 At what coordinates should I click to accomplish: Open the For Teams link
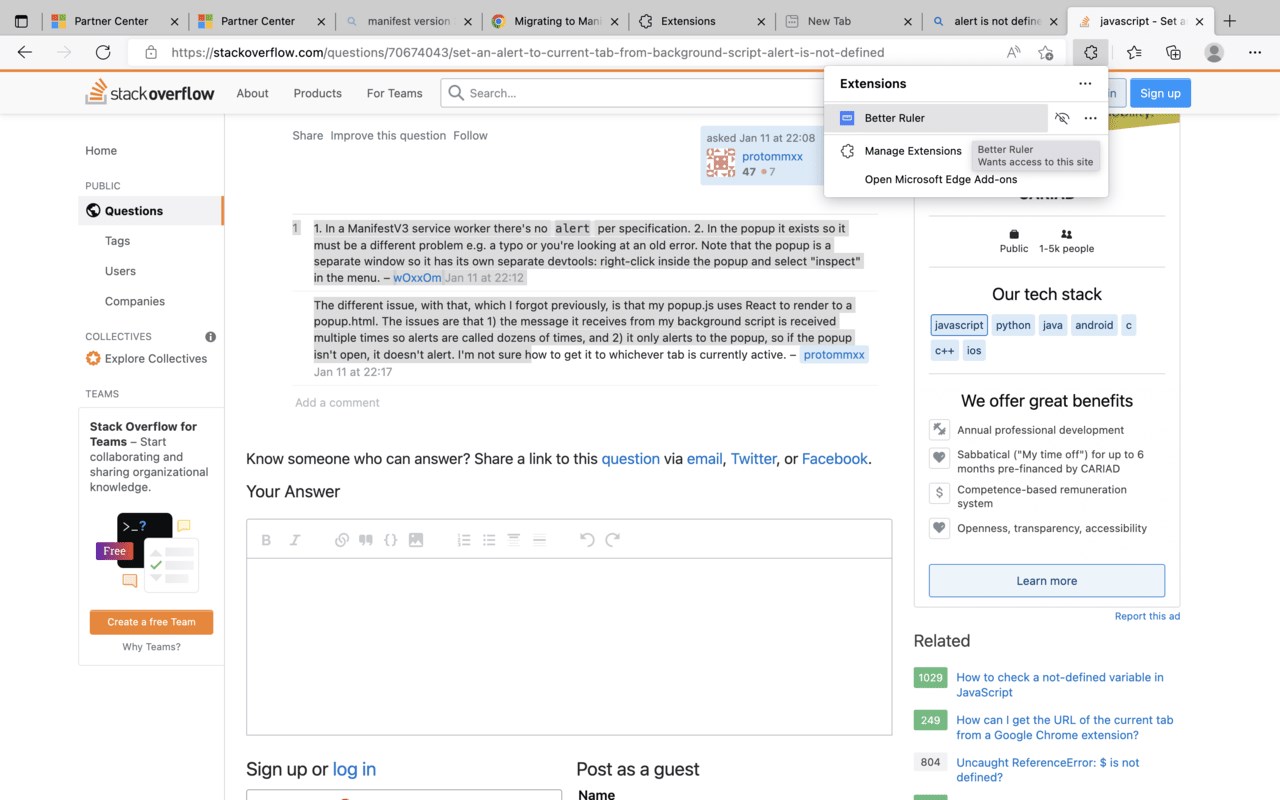(394, 93)
